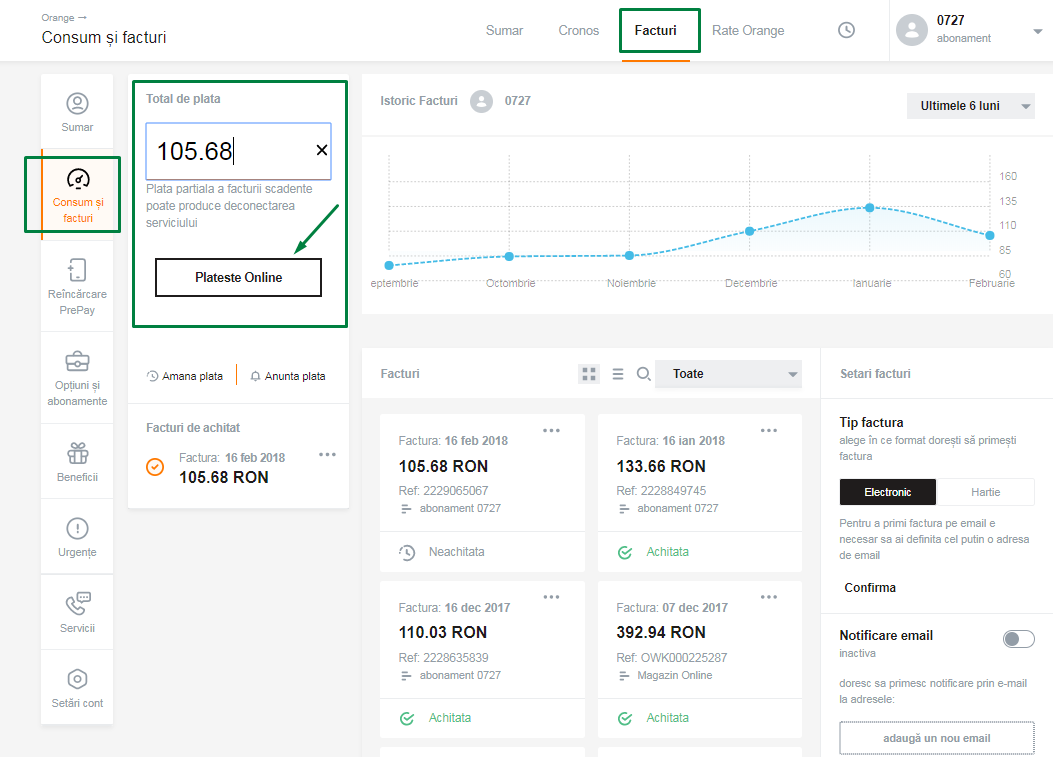The width and height of the screenshot is (1053, 757).
Task: Switch invoices to list view
Action: (618, 374)
